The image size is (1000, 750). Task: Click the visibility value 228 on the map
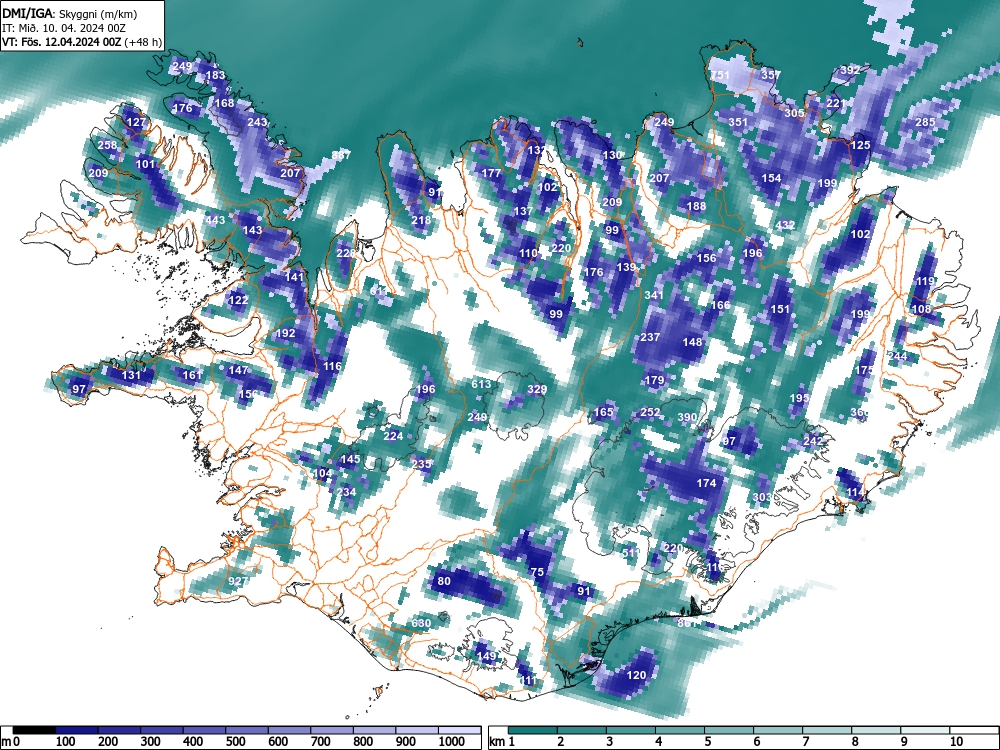(346, 253)
